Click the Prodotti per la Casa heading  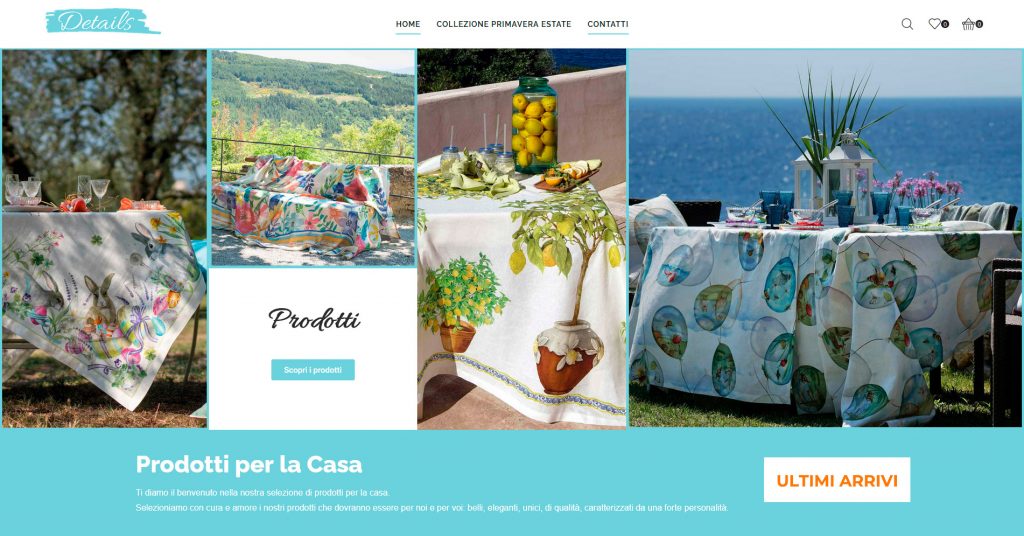[249, 465]
